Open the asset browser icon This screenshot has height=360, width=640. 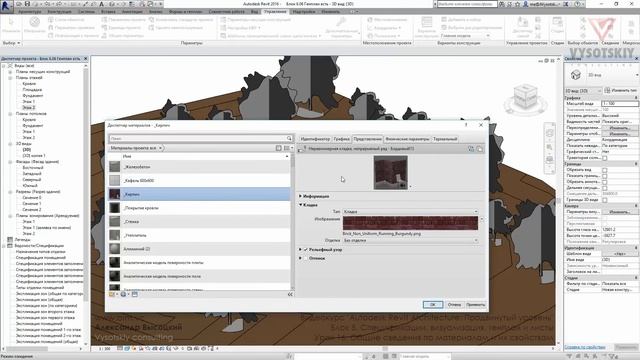135,294
